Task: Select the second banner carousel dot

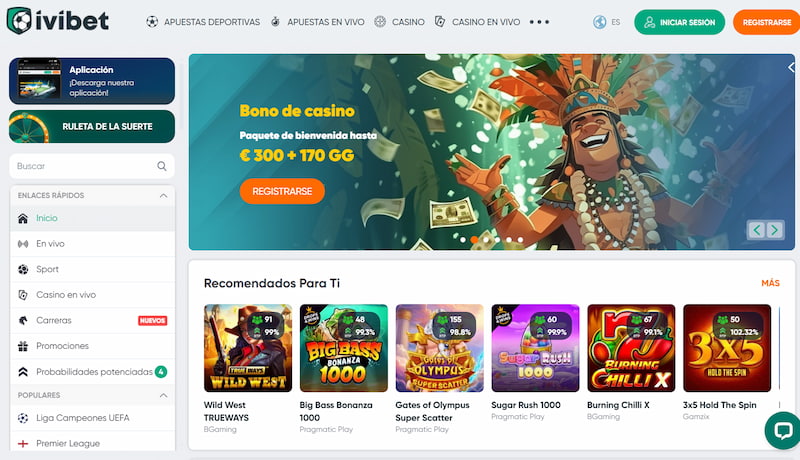Action: 474,240
